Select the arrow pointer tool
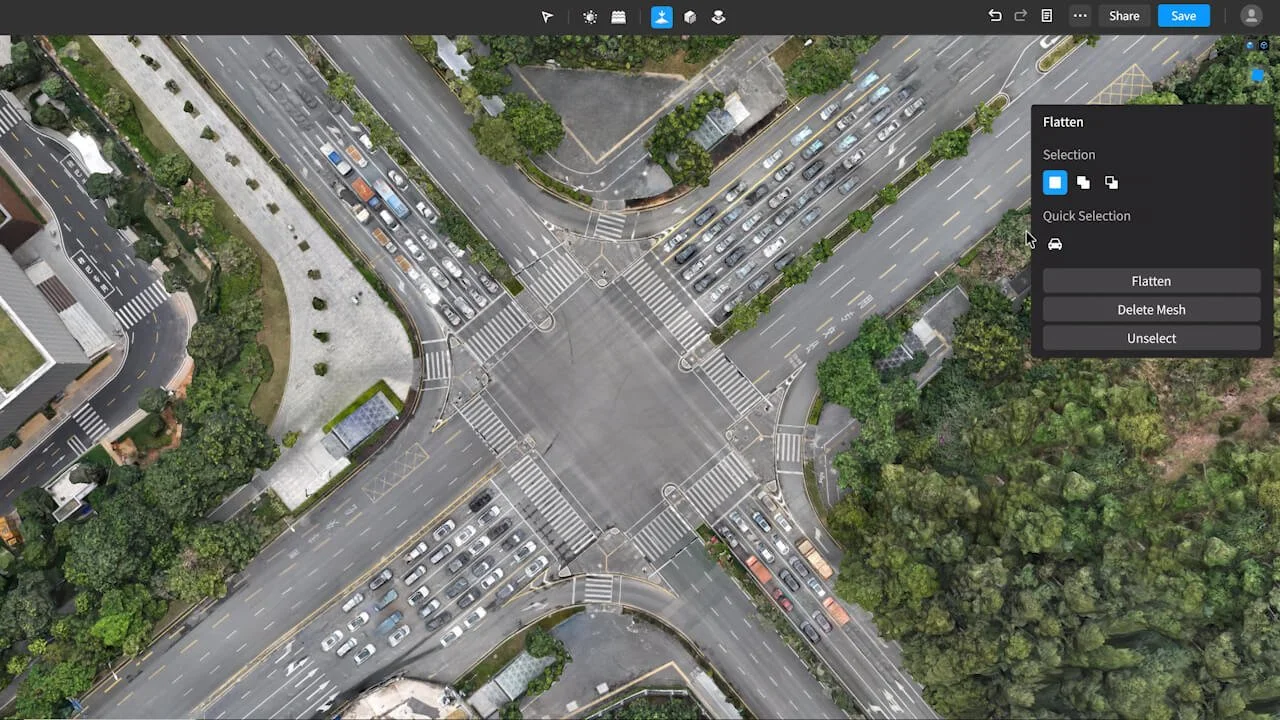 pyautogui.click(x=547, y=16)
